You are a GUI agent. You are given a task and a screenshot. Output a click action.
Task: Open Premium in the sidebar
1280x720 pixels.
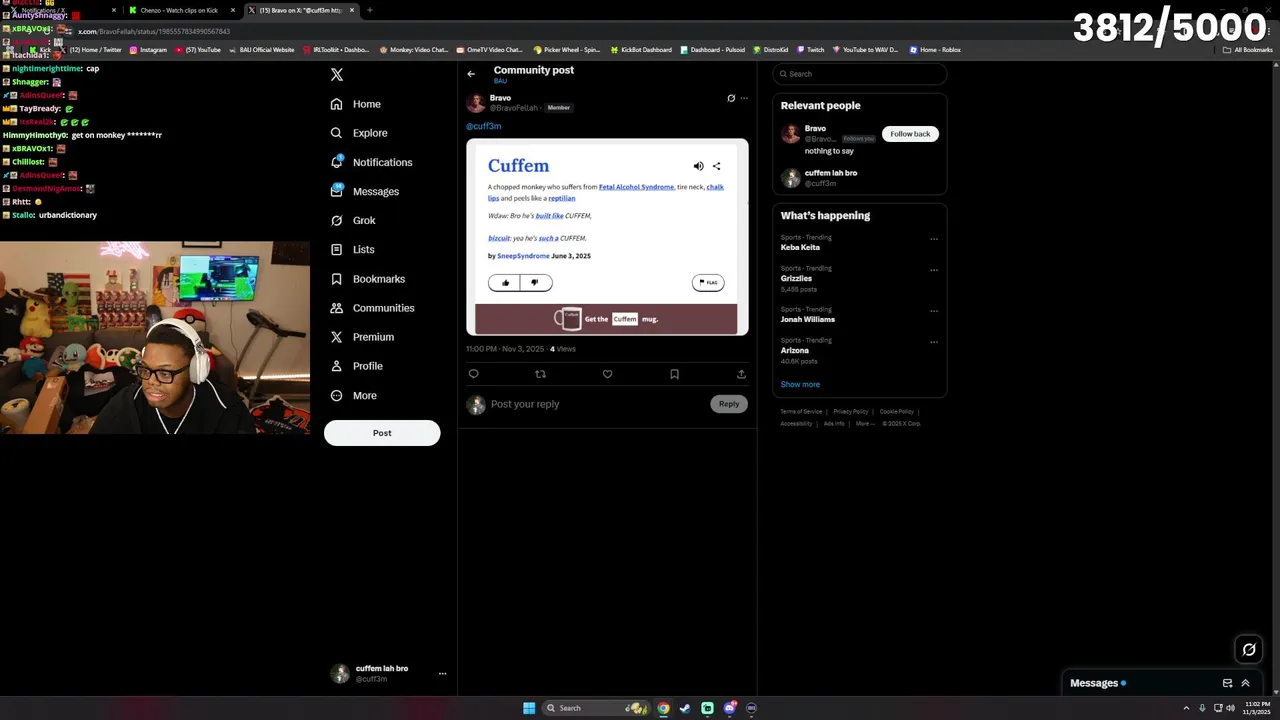362,337
